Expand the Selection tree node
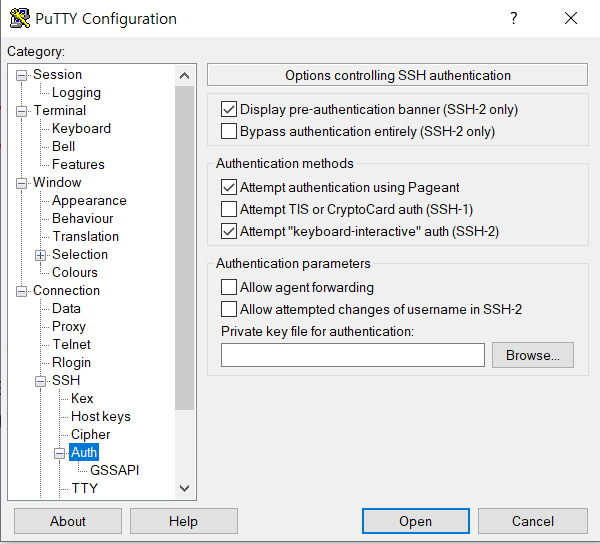 41,255
